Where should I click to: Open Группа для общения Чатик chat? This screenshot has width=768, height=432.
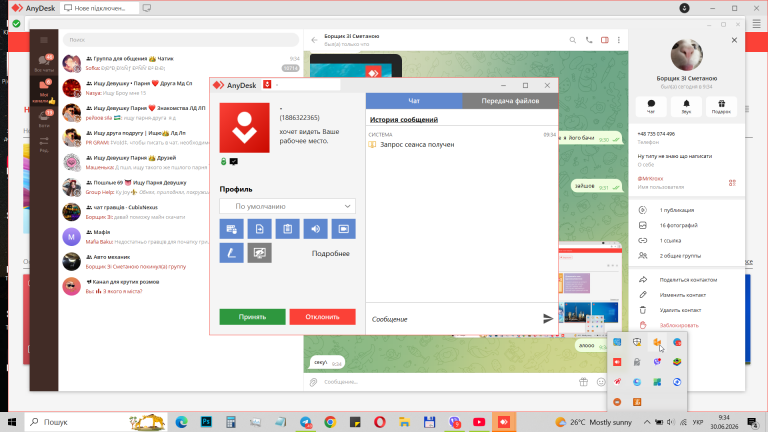point(181,63)
